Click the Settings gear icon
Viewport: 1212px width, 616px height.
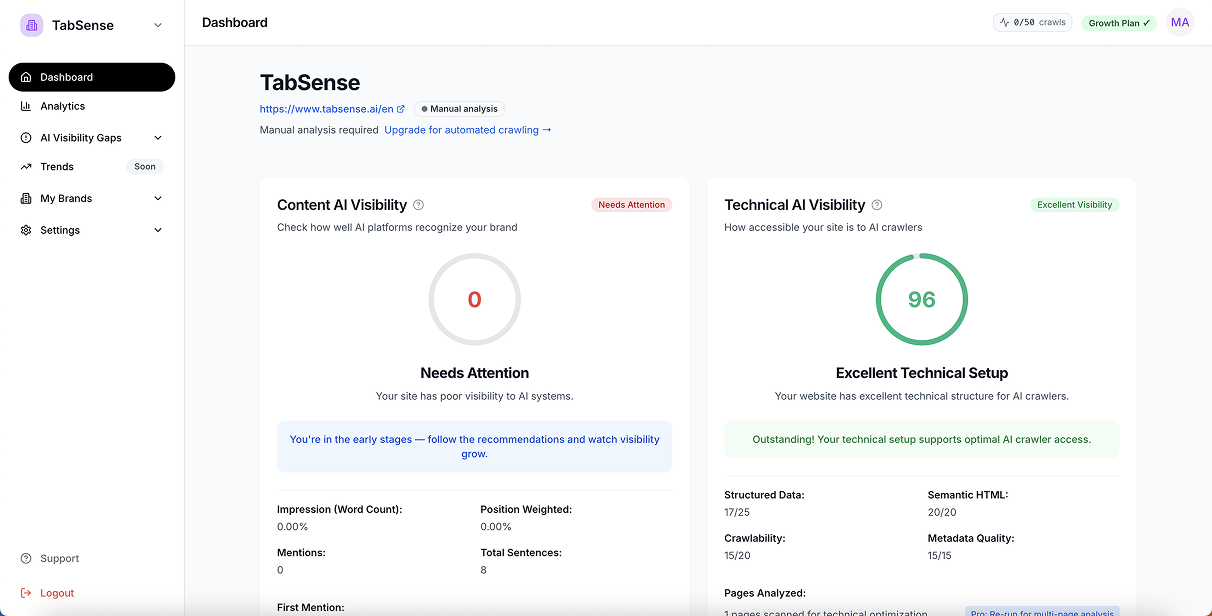click(26, 230)
